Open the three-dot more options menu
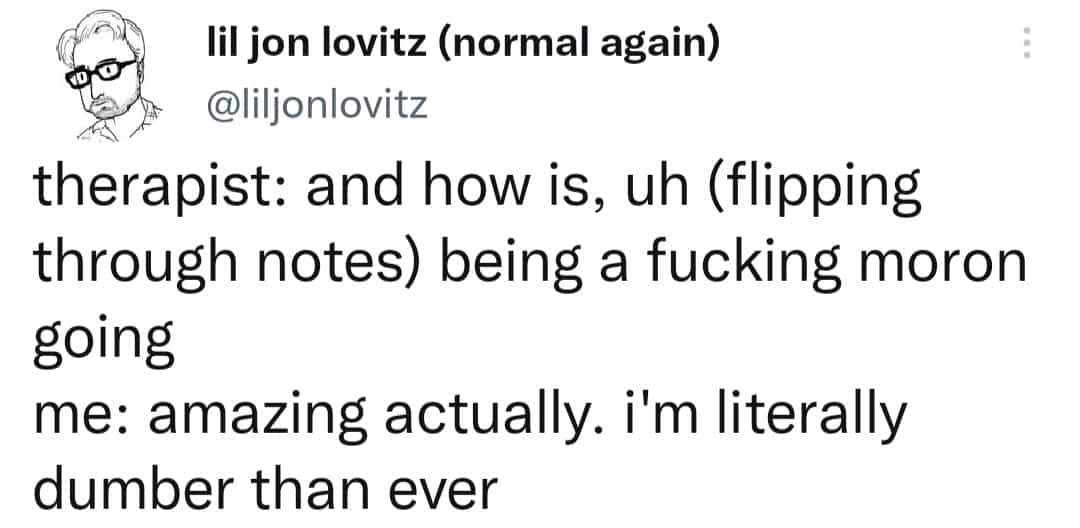 click(x=1028, y=43)
